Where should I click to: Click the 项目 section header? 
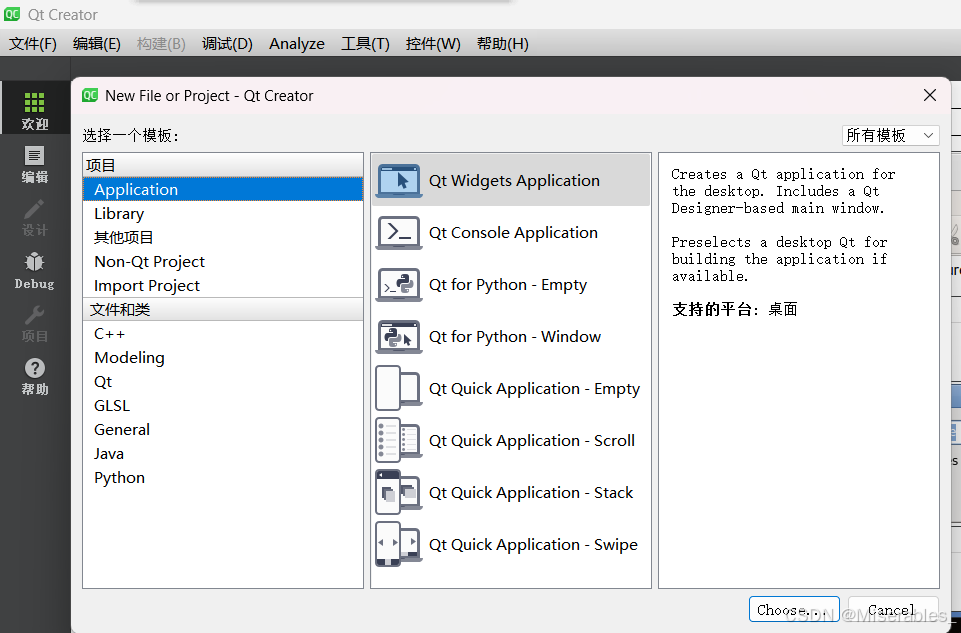point(223,165)
